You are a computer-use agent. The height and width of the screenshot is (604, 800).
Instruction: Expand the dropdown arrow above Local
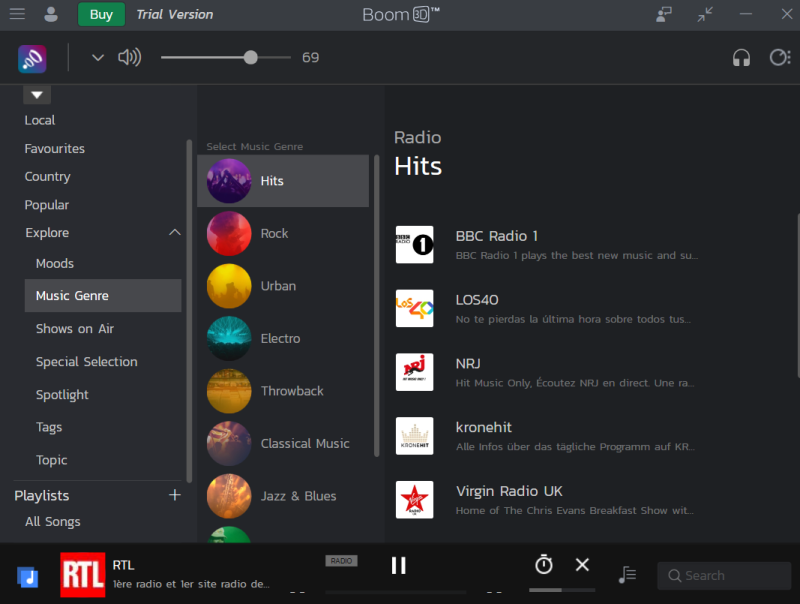click(x=37, y=96)
